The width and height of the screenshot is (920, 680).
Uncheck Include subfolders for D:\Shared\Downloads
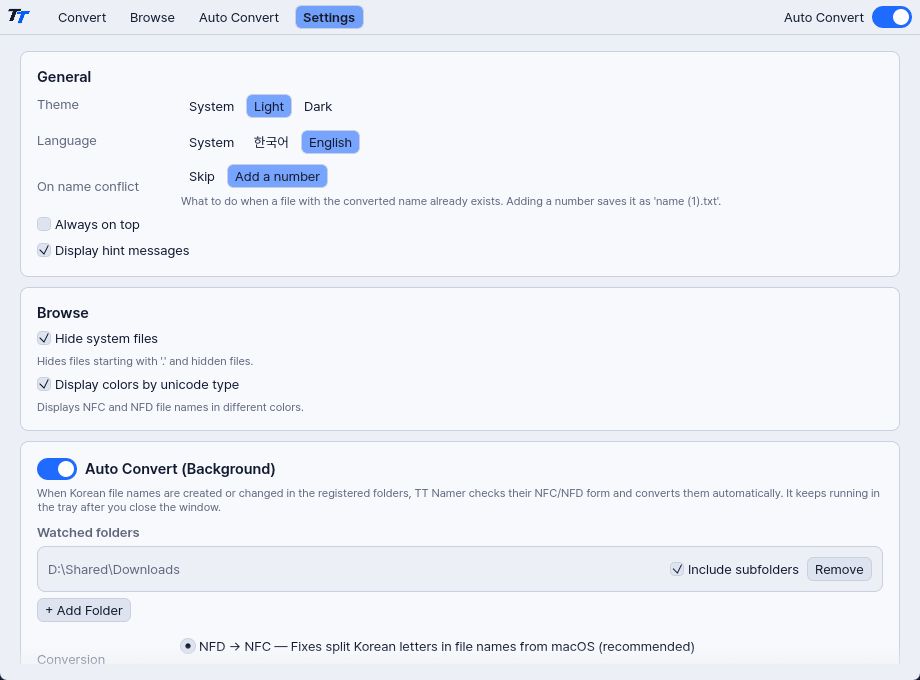click(x=677, y=569)
